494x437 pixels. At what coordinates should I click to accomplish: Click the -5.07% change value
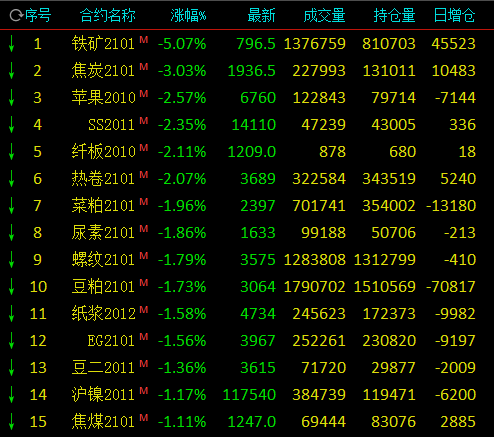(x=182, y=44)
